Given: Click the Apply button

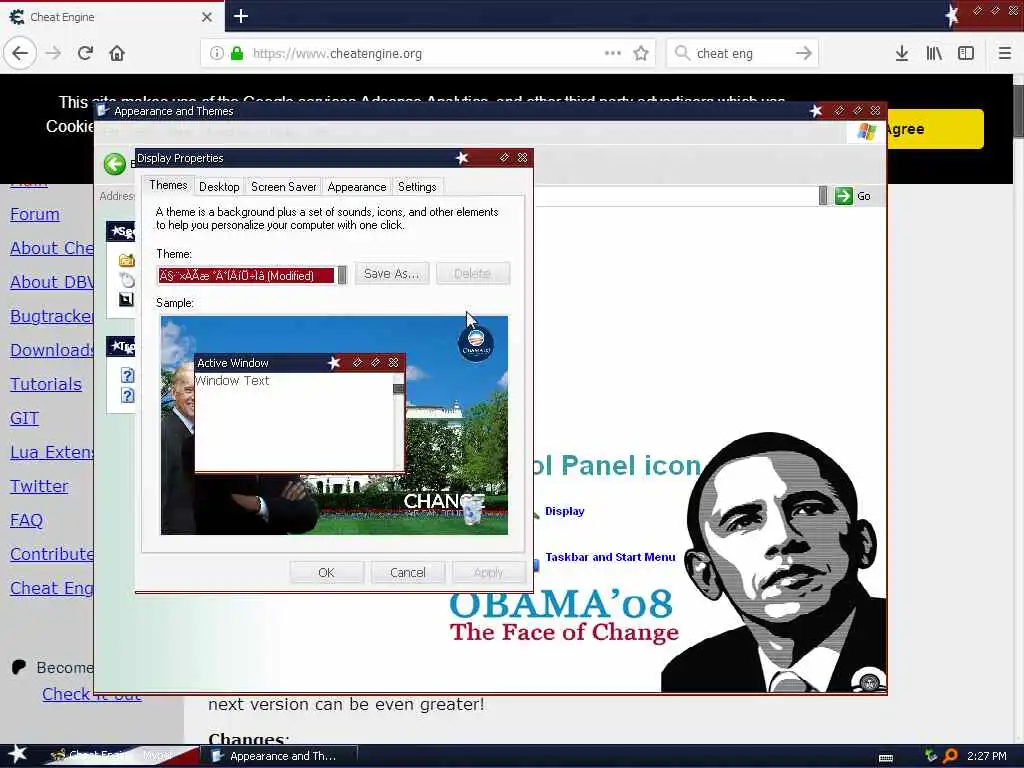Looking at the screenshot, I should coord(488,573).
